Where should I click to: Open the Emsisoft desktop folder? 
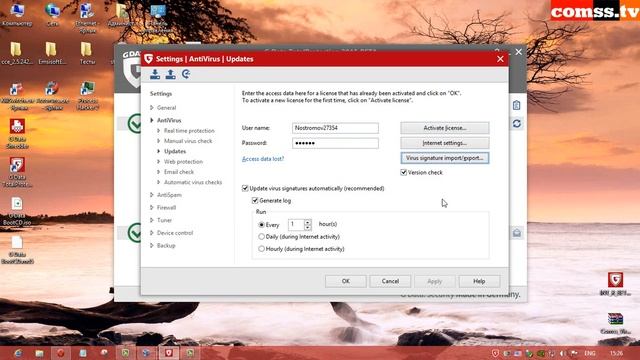click(51, 53)
